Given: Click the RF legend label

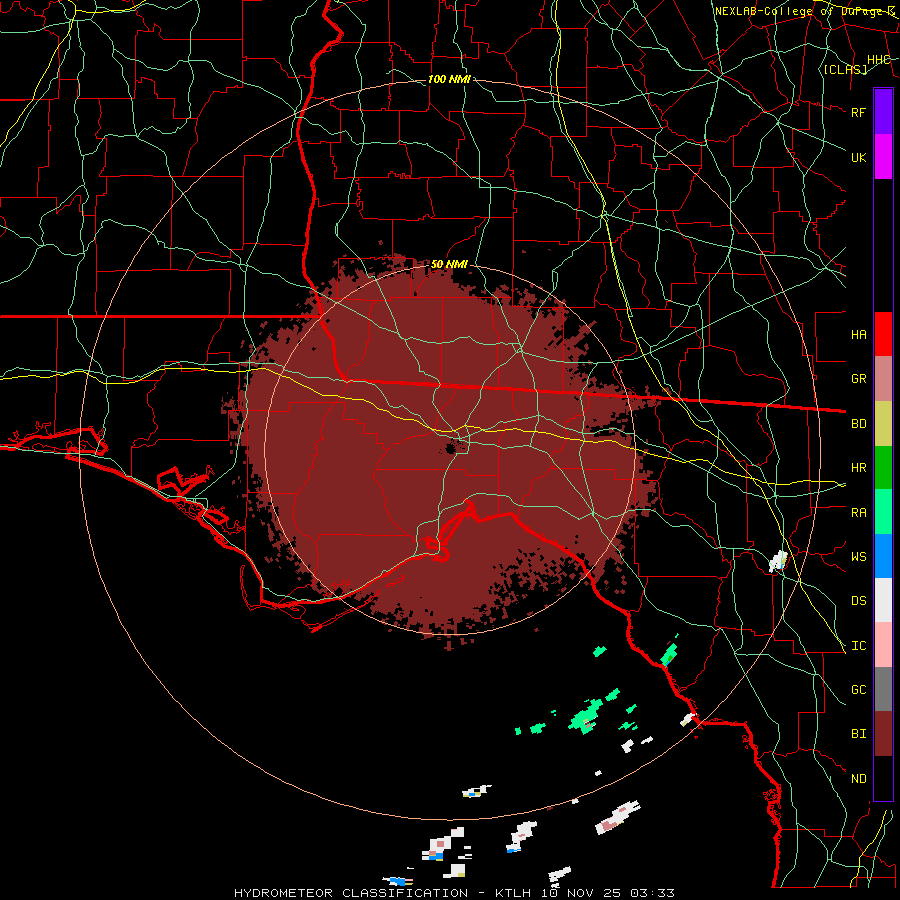Looking at the screenshot, I should (x=858, y=112).
